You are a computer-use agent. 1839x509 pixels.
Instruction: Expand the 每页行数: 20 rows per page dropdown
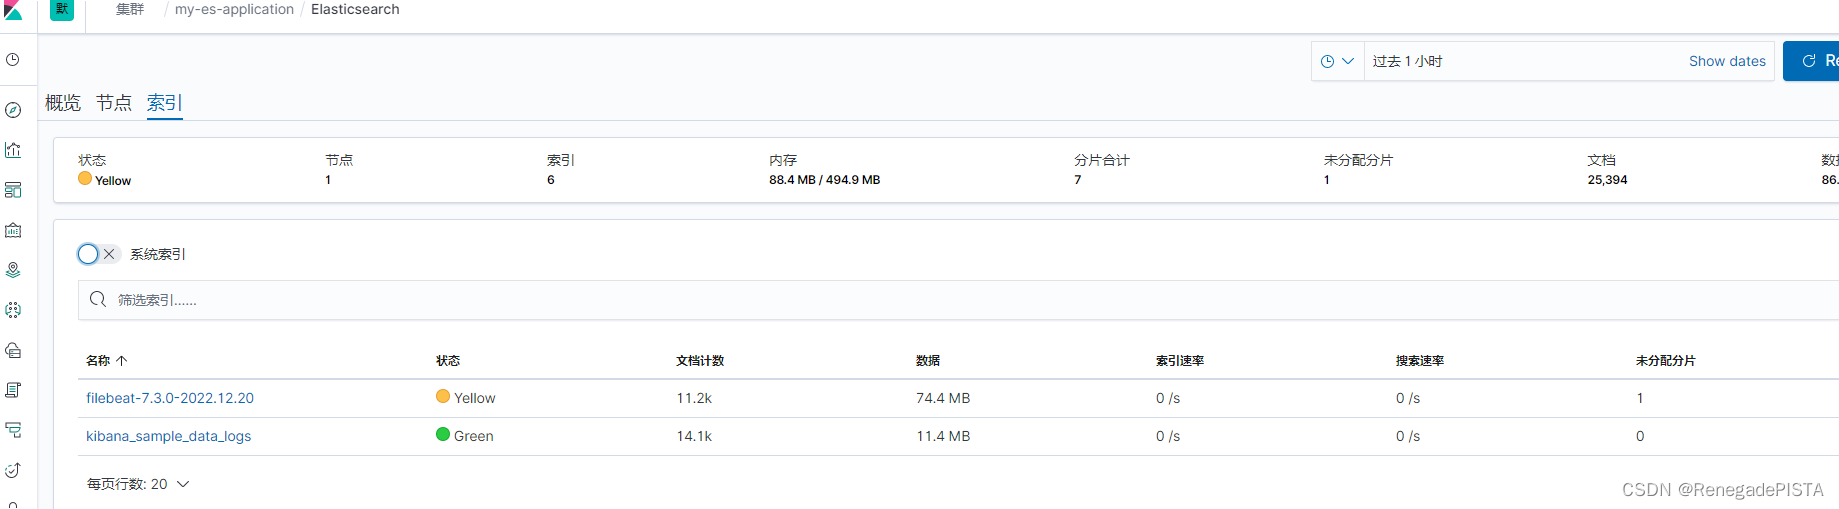click(x=138, y=484)
